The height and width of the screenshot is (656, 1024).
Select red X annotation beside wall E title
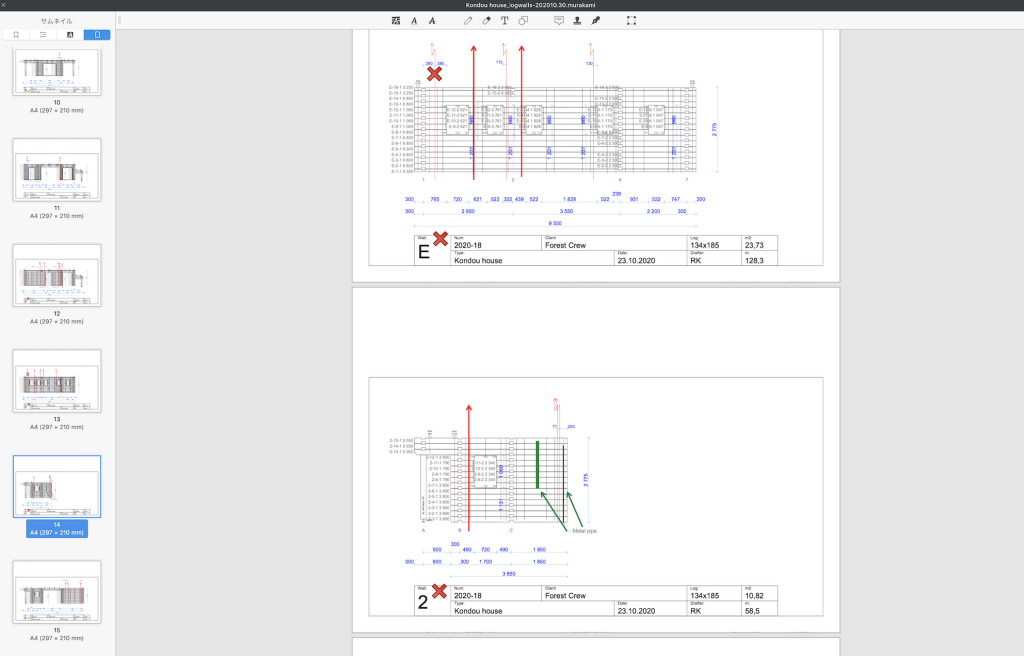click(x=441, y=239)
